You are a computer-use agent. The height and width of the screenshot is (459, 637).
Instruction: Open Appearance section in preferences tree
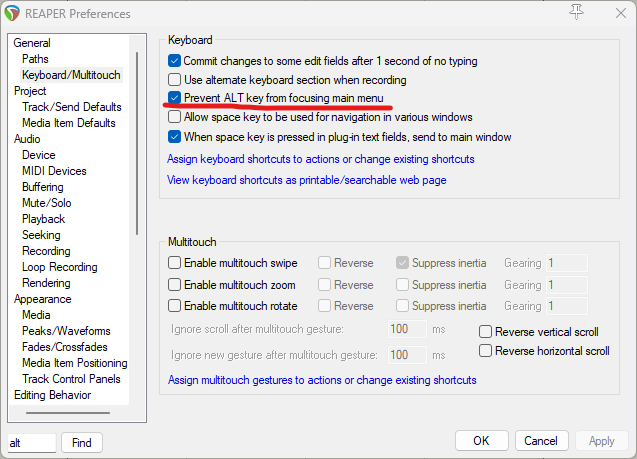[x=43, y=299]
